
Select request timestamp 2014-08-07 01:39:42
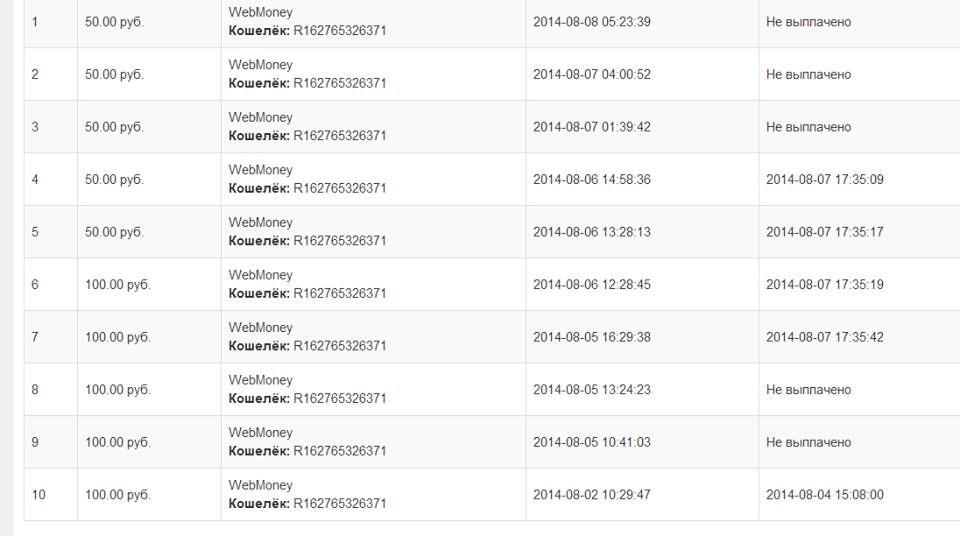coord(591,127)
